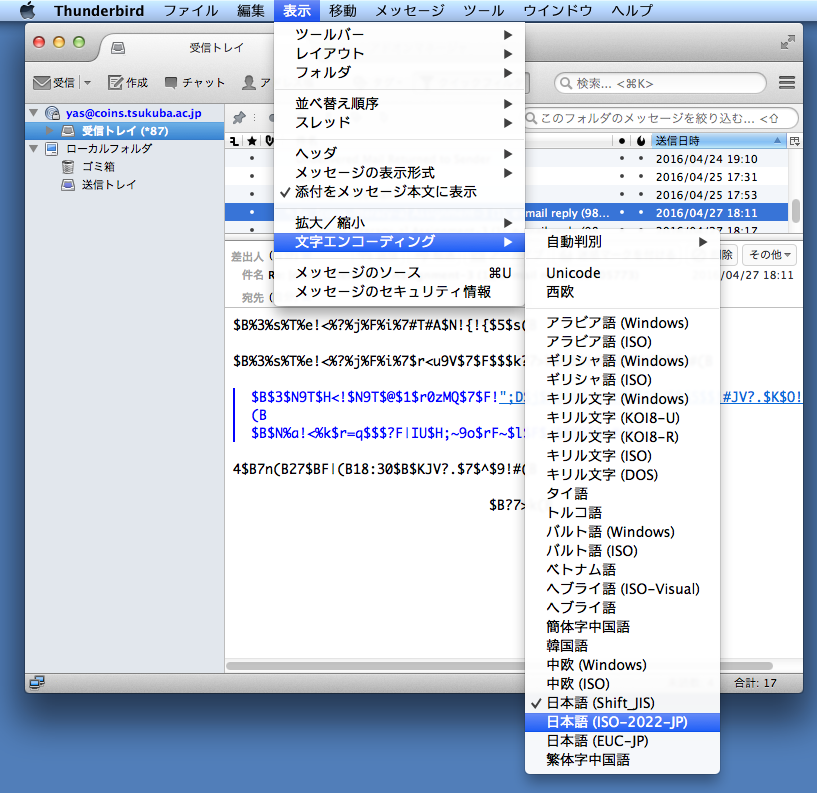Open the 移動 menu

(x=343, y=10)
